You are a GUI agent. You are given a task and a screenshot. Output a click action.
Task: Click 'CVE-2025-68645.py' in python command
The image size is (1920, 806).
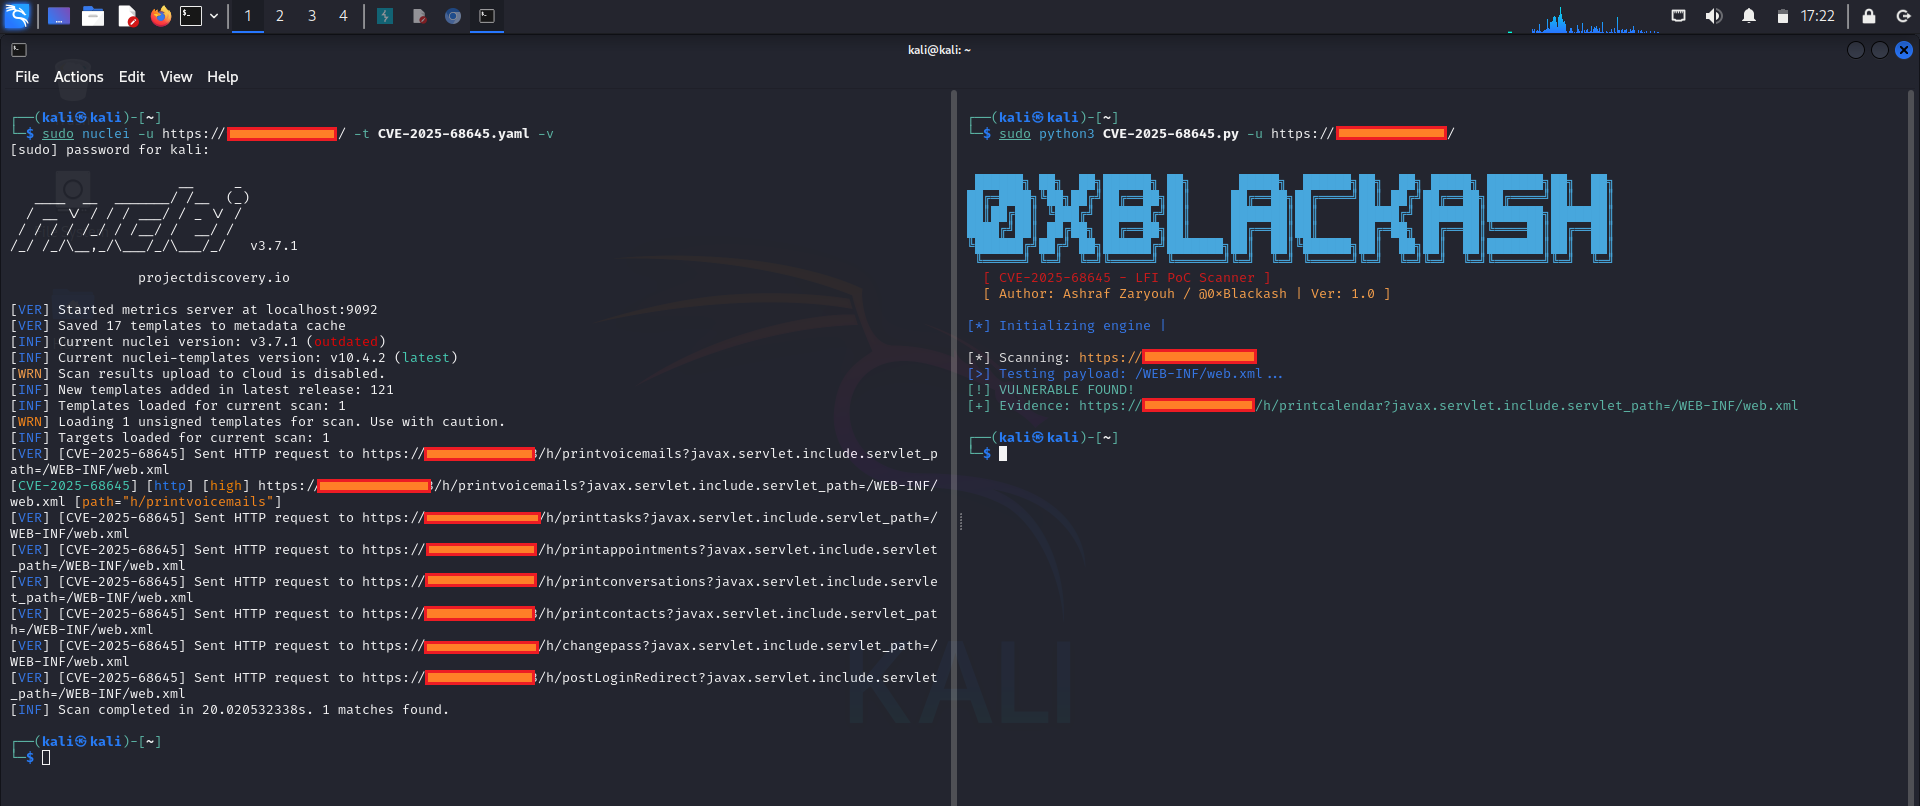[1171, 134]
